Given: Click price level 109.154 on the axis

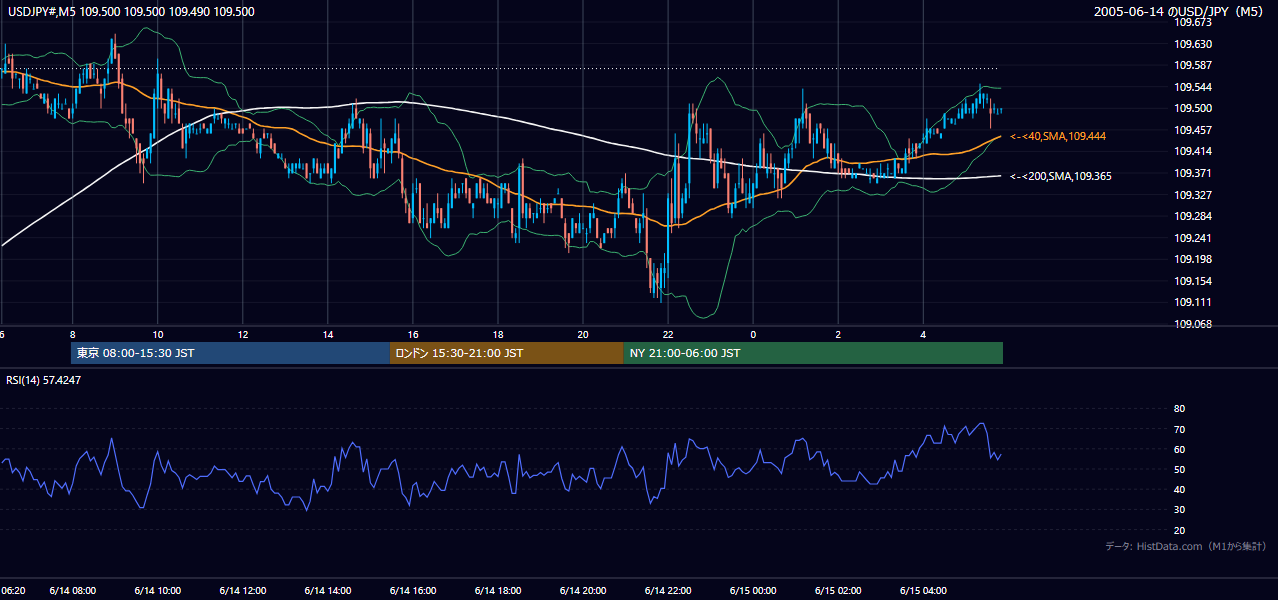Looking at the screenshot, I should (1195, 281).
